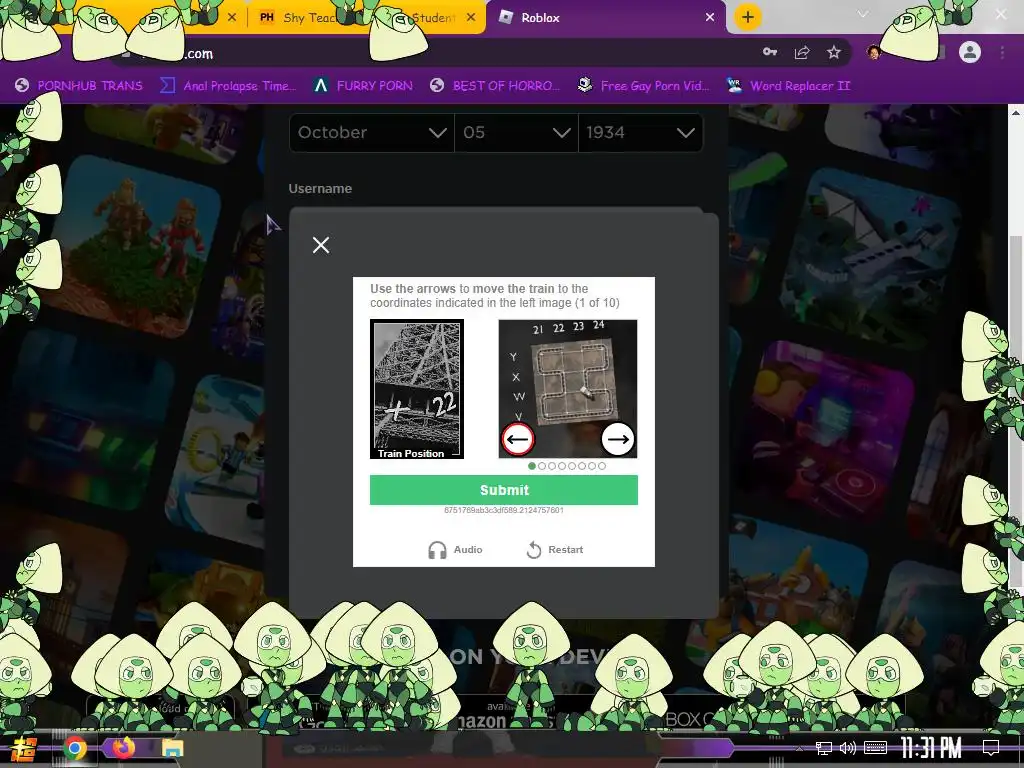This screenshot has width=1024, height=768.
Task: Open the BEST OF HORRO... bookmark
Action: tap(495, 86)
